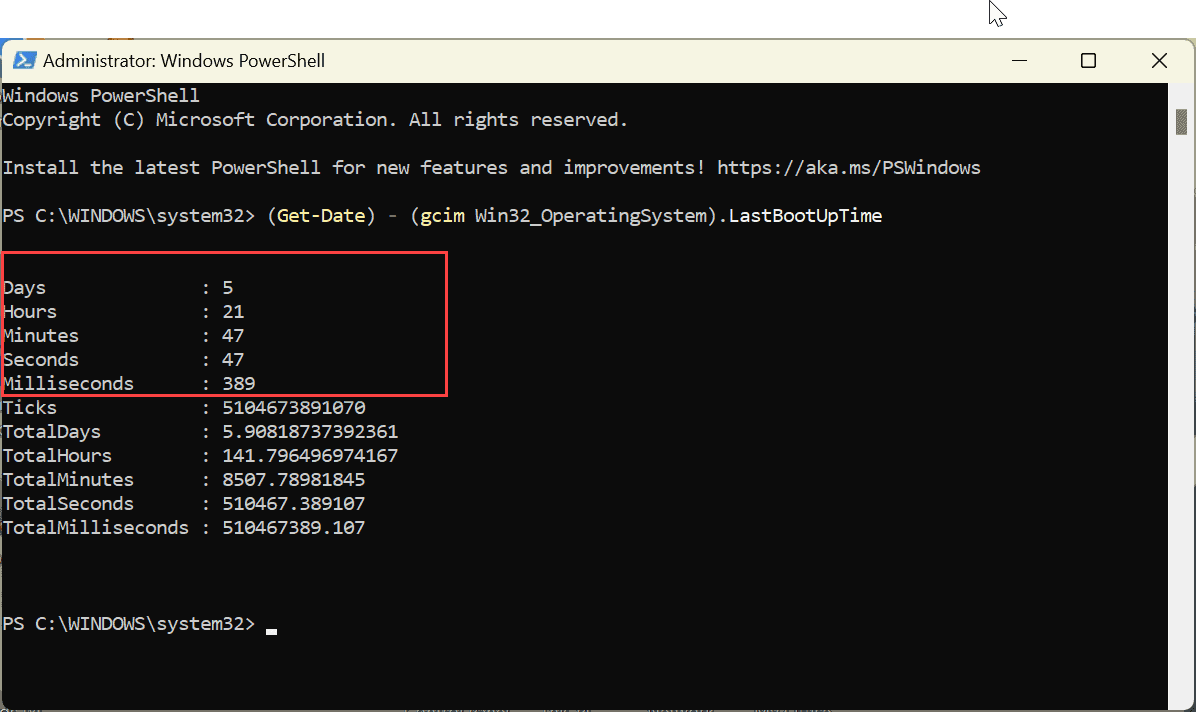Click inside the red highlighted output box
Screen dimensions: 1196x712
tap(220, 323)
